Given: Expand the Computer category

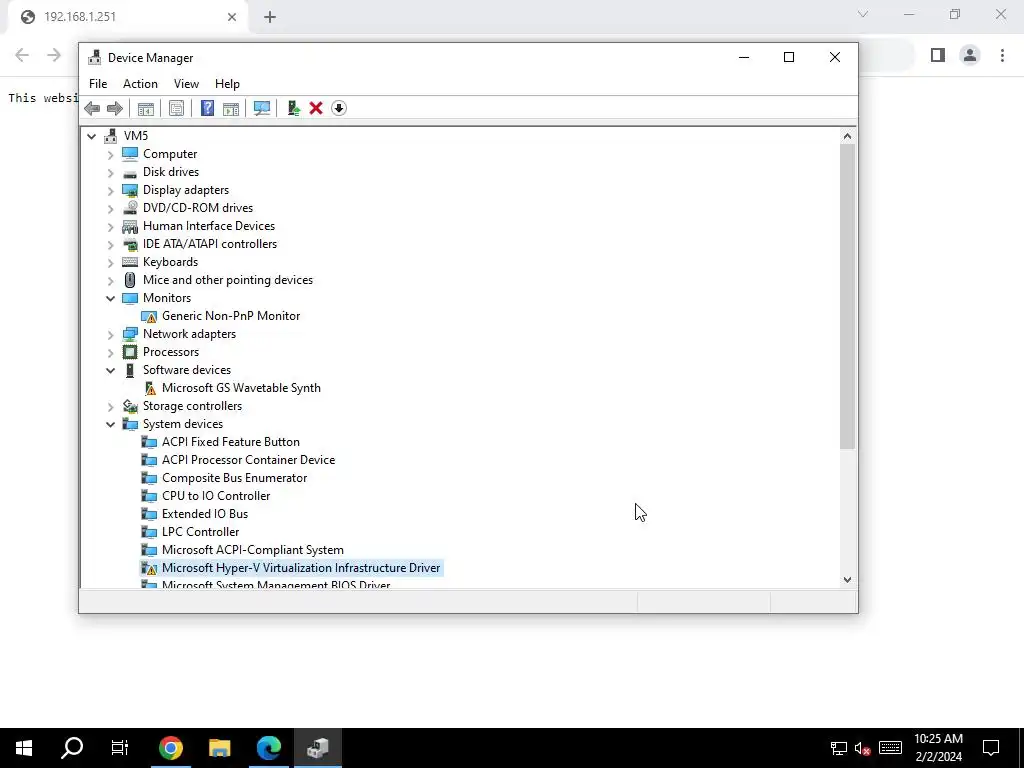Looking at the screenshot, I should coord(110,154).
